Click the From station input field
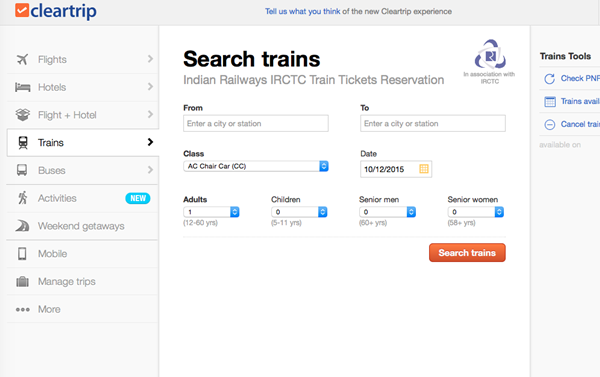600x377 pixels. click(256, 123)
